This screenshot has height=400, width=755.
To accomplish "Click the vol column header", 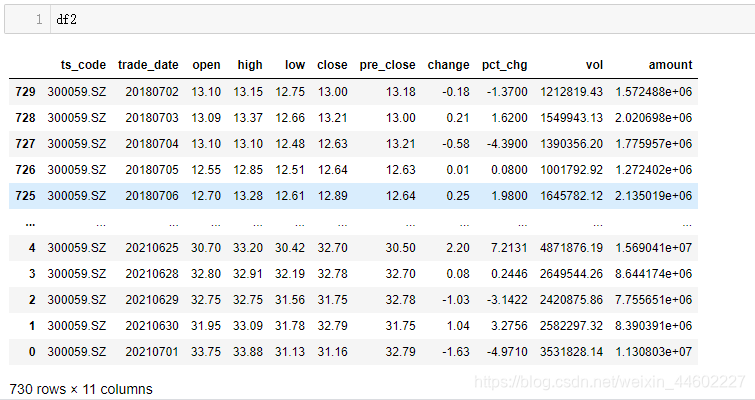I will click(594, 65).
